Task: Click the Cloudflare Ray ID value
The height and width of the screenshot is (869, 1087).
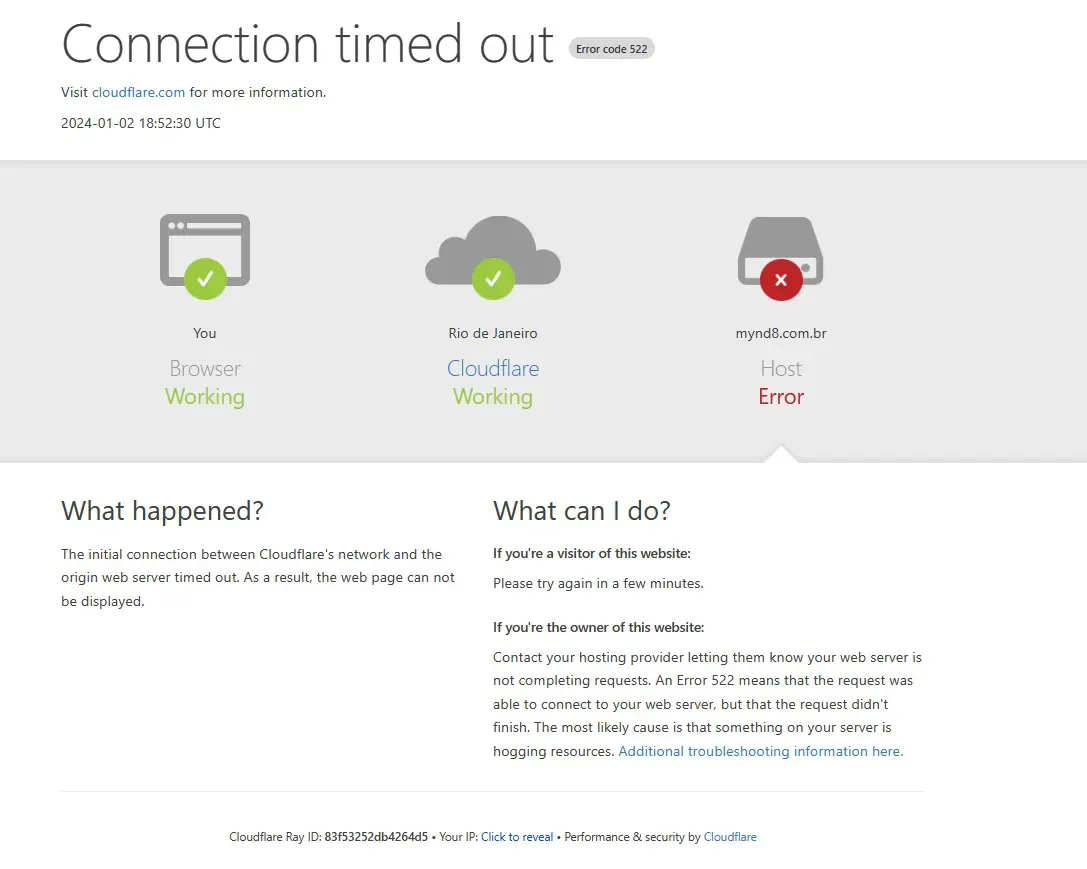Action: coord(376,837)
